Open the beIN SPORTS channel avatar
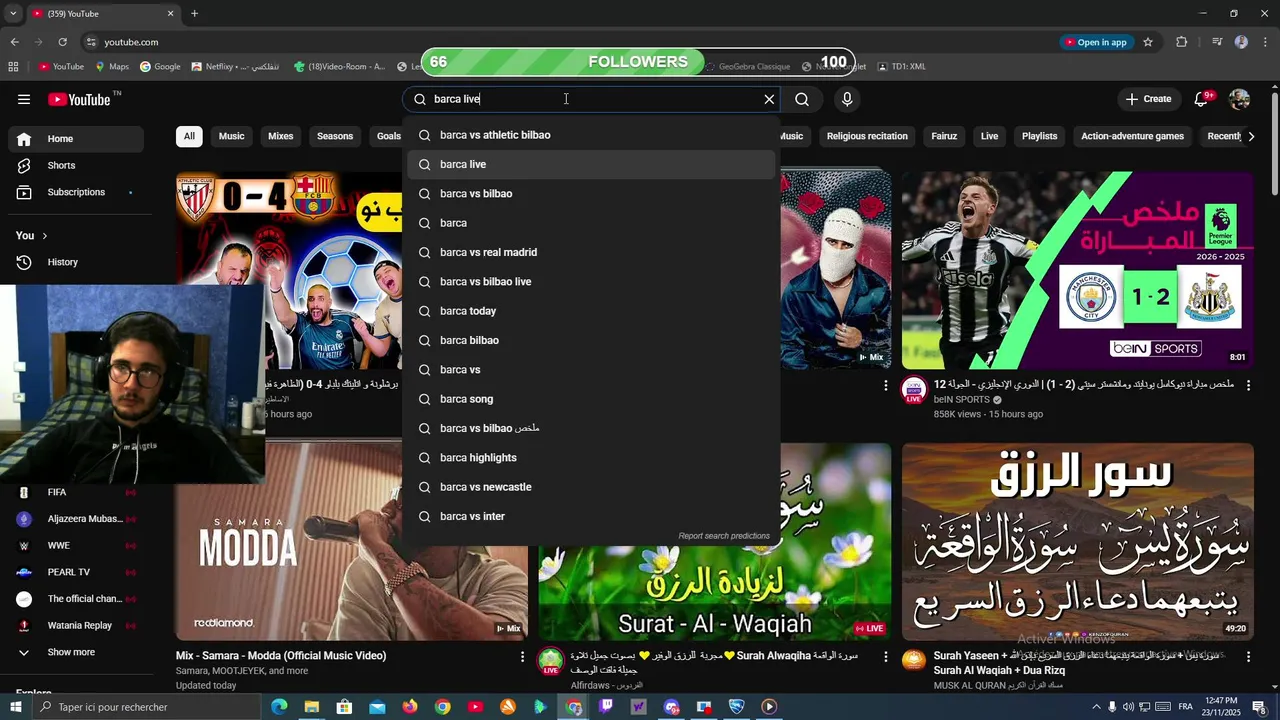The width and height of the screenshot is (1280, 720). (x=914, y=390)
